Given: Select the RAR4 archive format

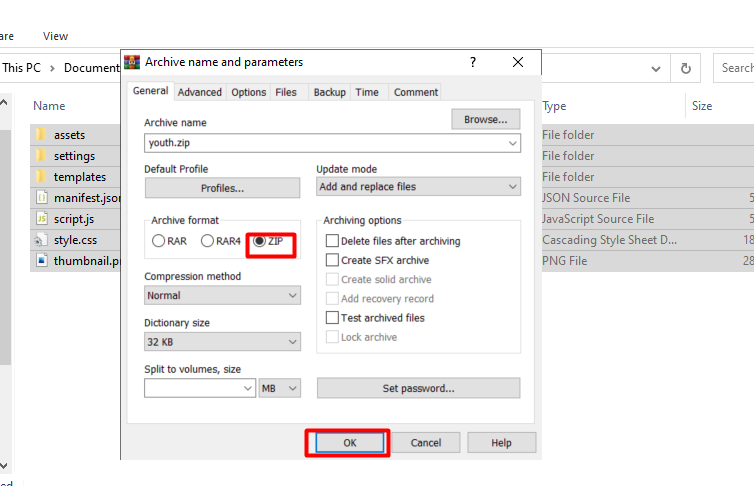Looking at the screenshot, I should (x=208, y=241).
